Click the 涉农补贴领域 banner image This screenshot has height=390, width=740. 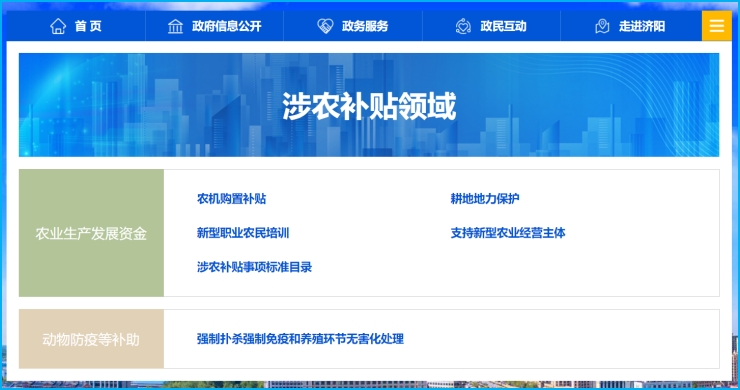(x=369, y=105)
